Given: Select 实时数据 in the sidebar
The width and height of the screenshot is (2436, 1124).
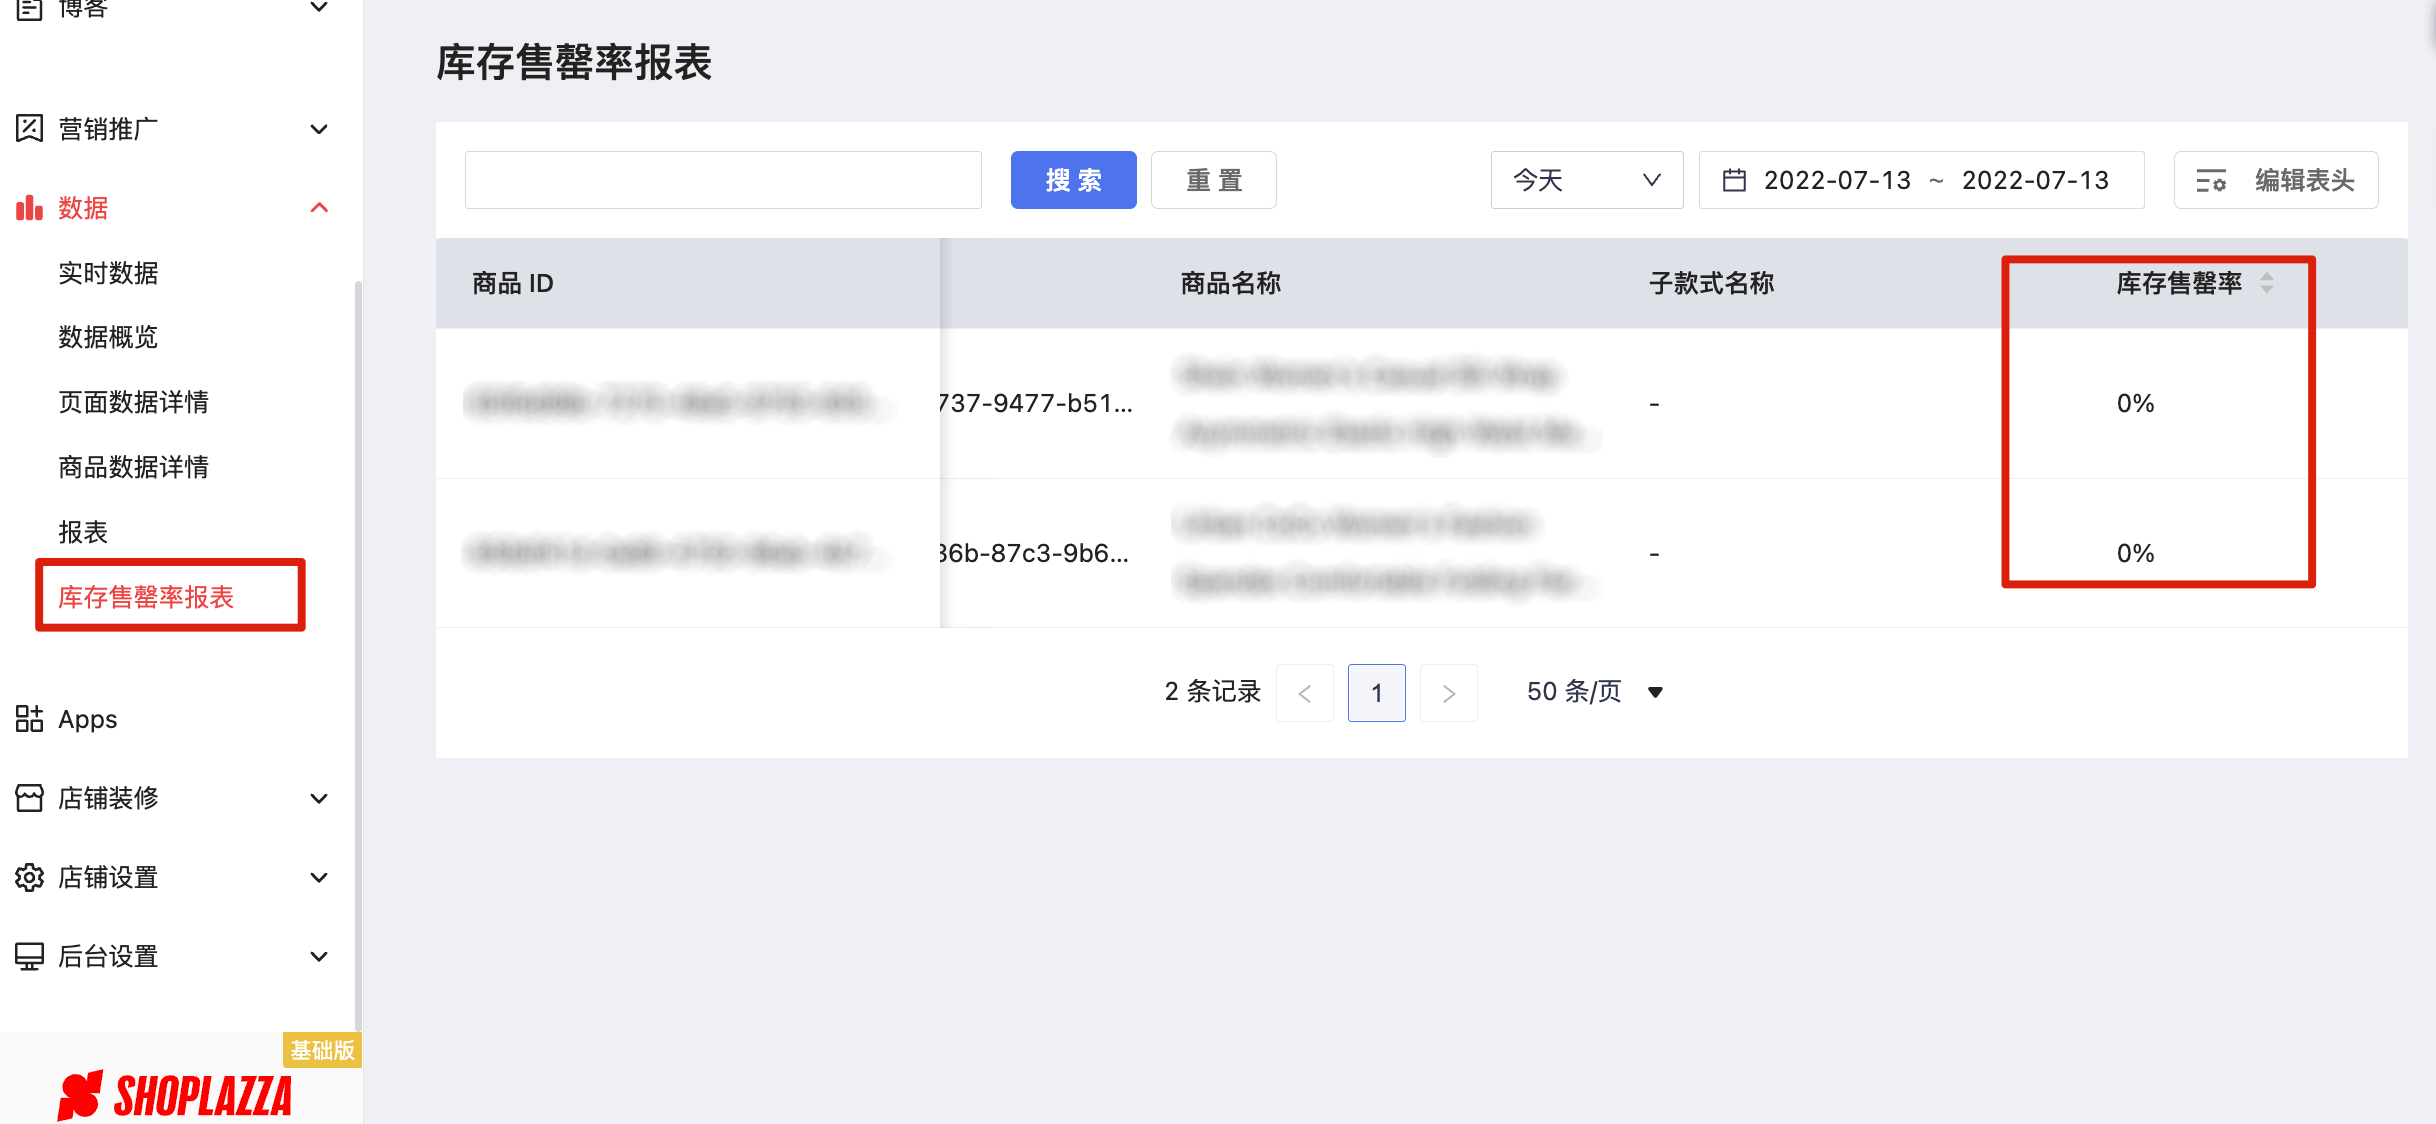Looking at the screenshot, I should pos(108,272).
